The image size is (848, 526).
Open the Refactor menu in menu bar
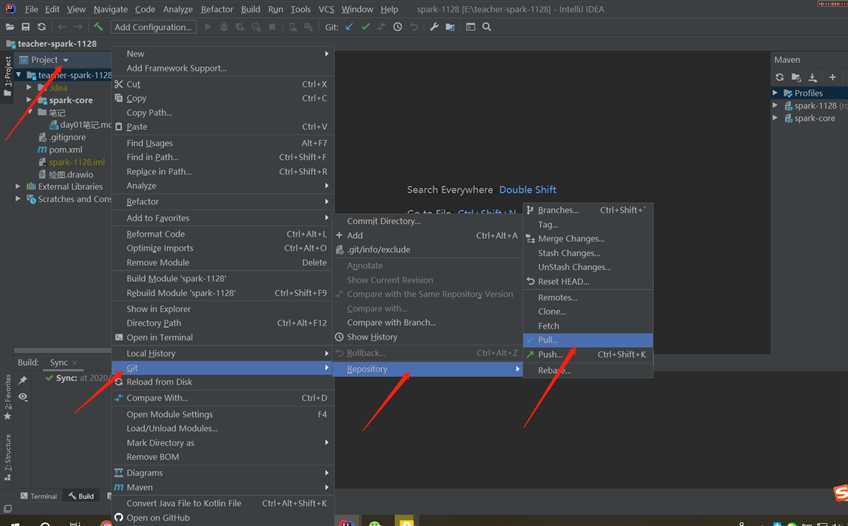[217, 9]
